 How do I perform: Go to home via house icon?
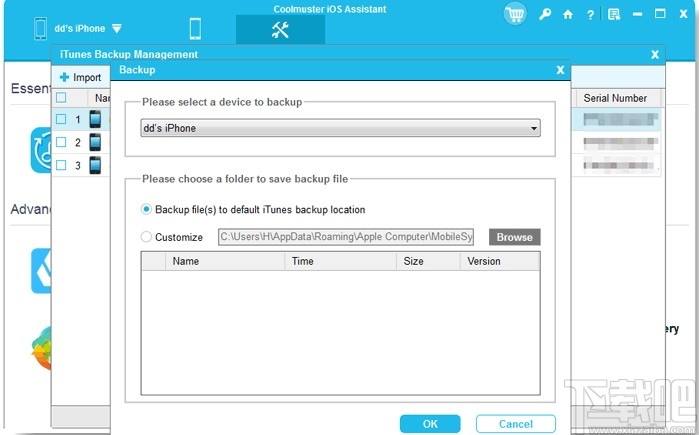[567, 14]
